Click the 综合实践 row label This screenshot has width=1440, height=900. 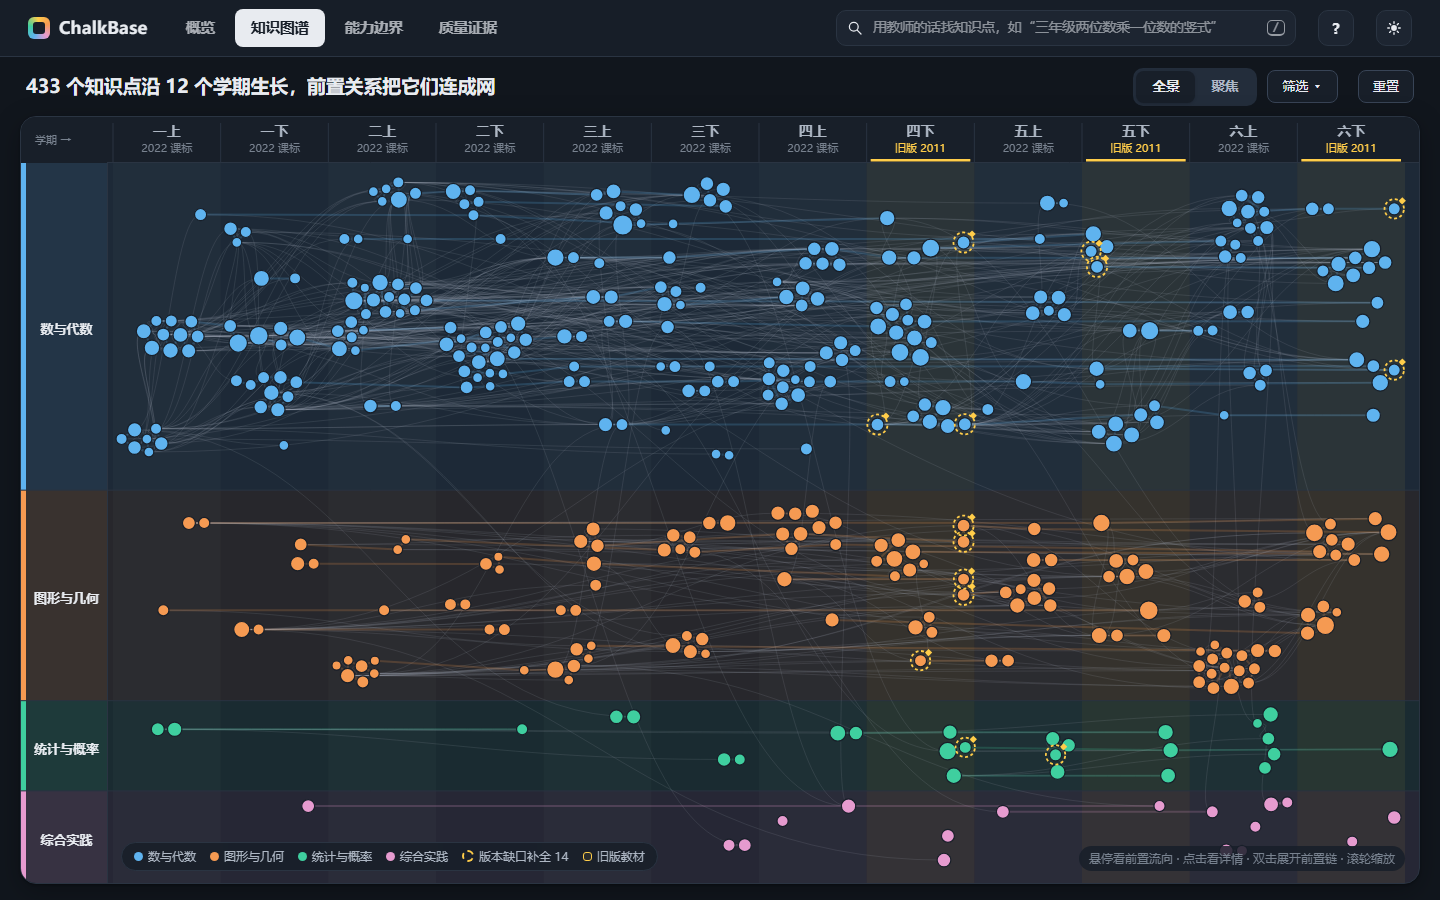coord(66,840)
